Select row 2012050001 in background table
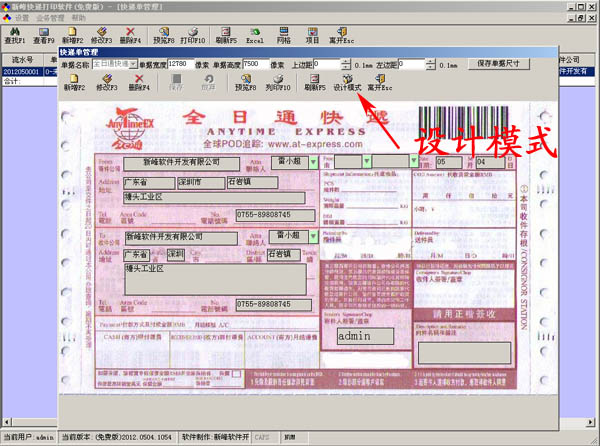This screenshot has width=600, height=446. tap(21, 72)
